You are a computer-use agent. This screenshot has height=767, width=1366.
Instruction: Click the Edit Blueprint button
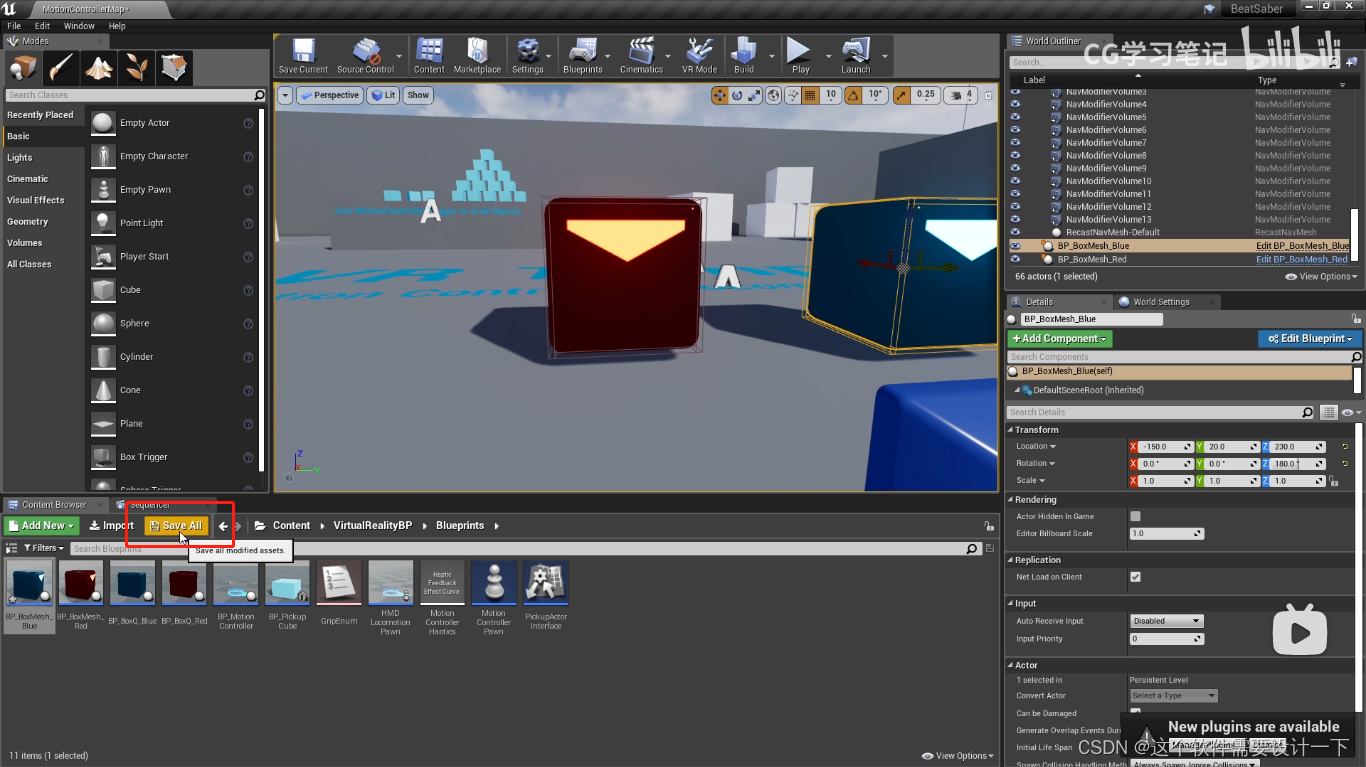tap(1310, 339)
